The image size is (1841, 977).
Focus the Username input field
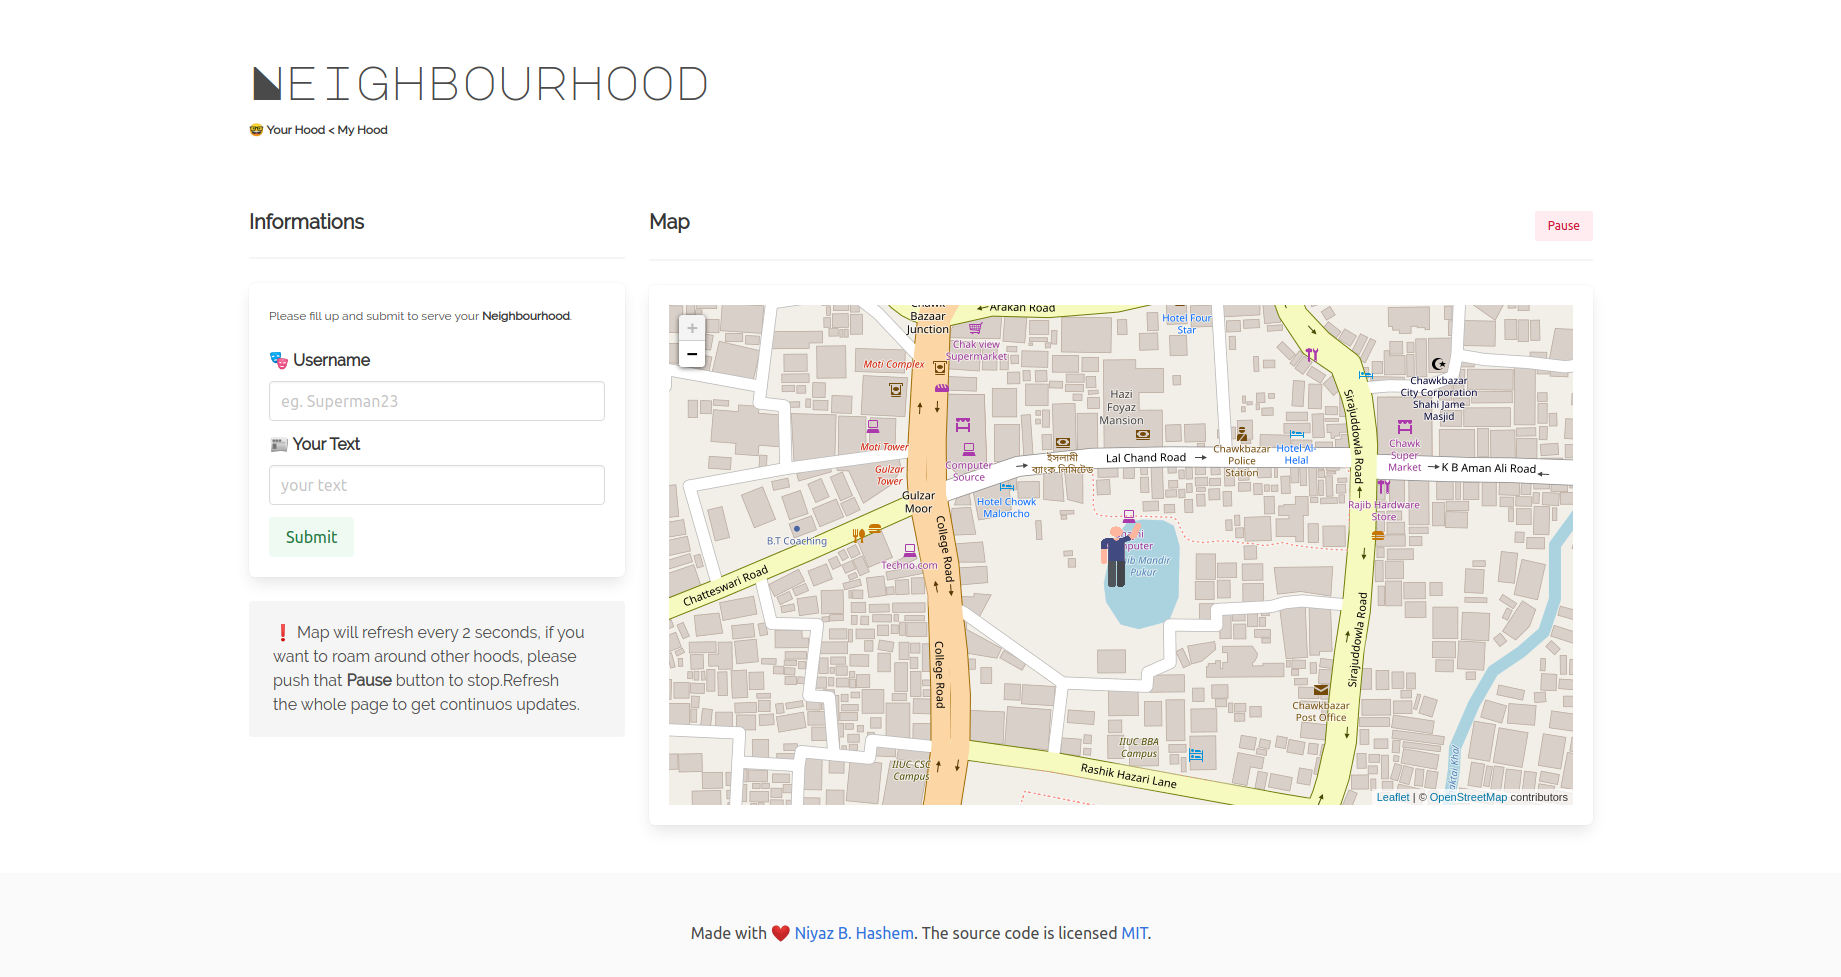(x=437, y=401)
